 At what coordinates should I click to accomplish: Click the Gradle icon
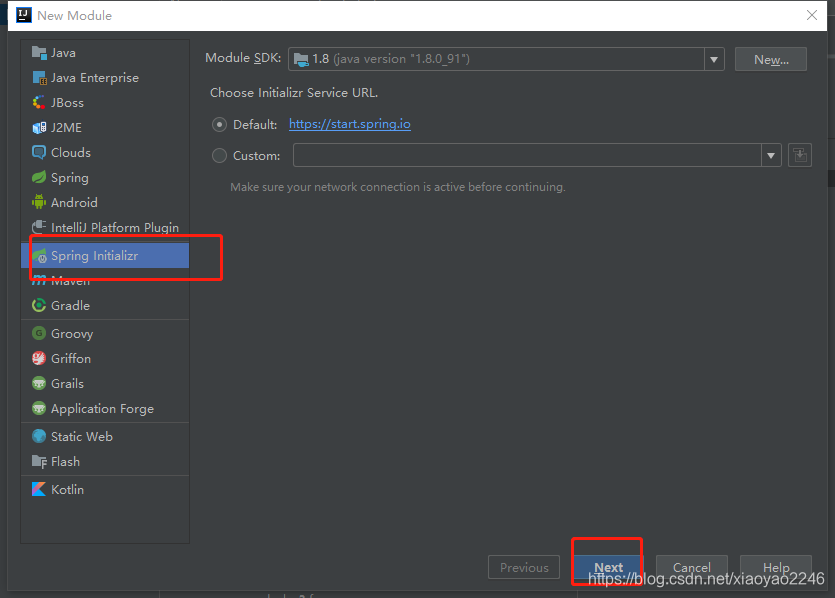coord(39,306)
